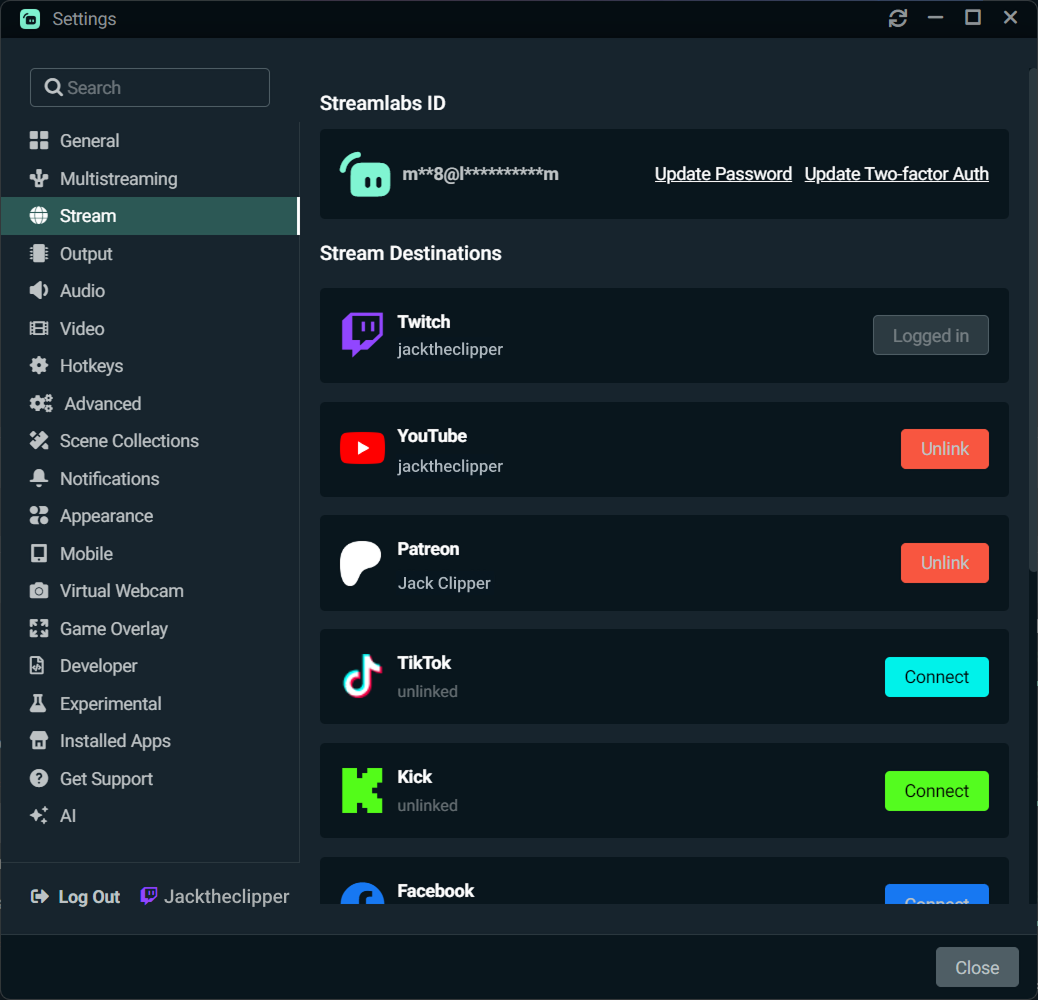Click Jack Clipper Patreon name
Screen dimensions: 1038x1000
click(x=444, y=583)
